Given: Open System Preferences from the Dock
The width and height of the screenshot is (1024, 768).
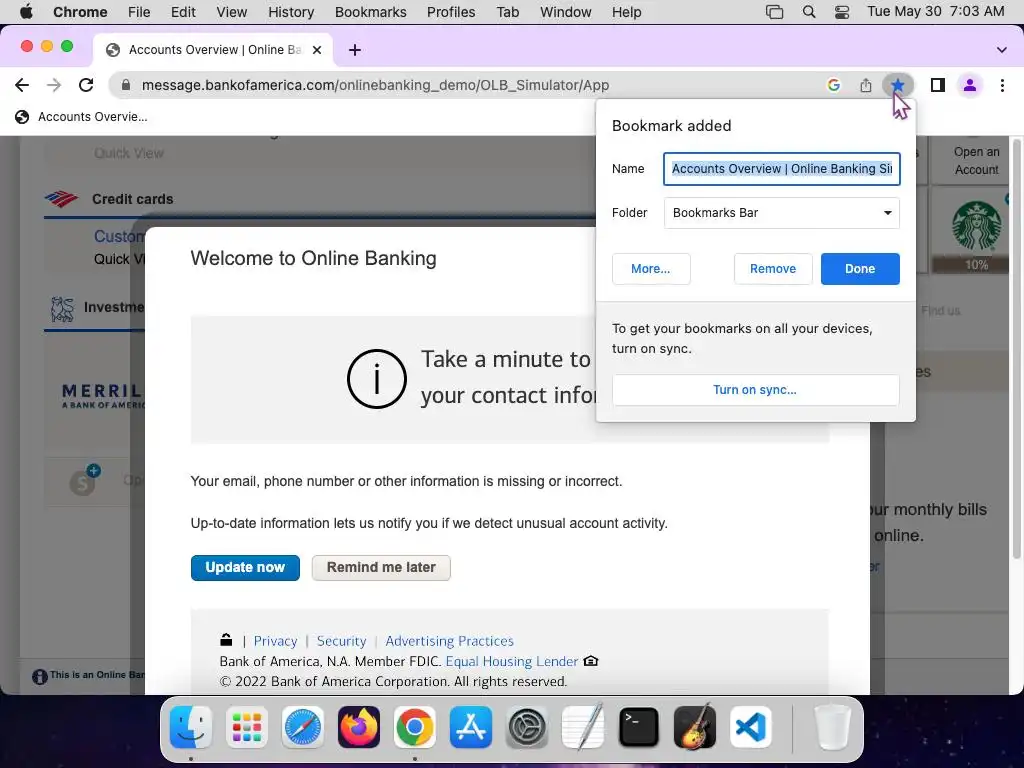Looking at the screenshot, I should pos(527,727).
